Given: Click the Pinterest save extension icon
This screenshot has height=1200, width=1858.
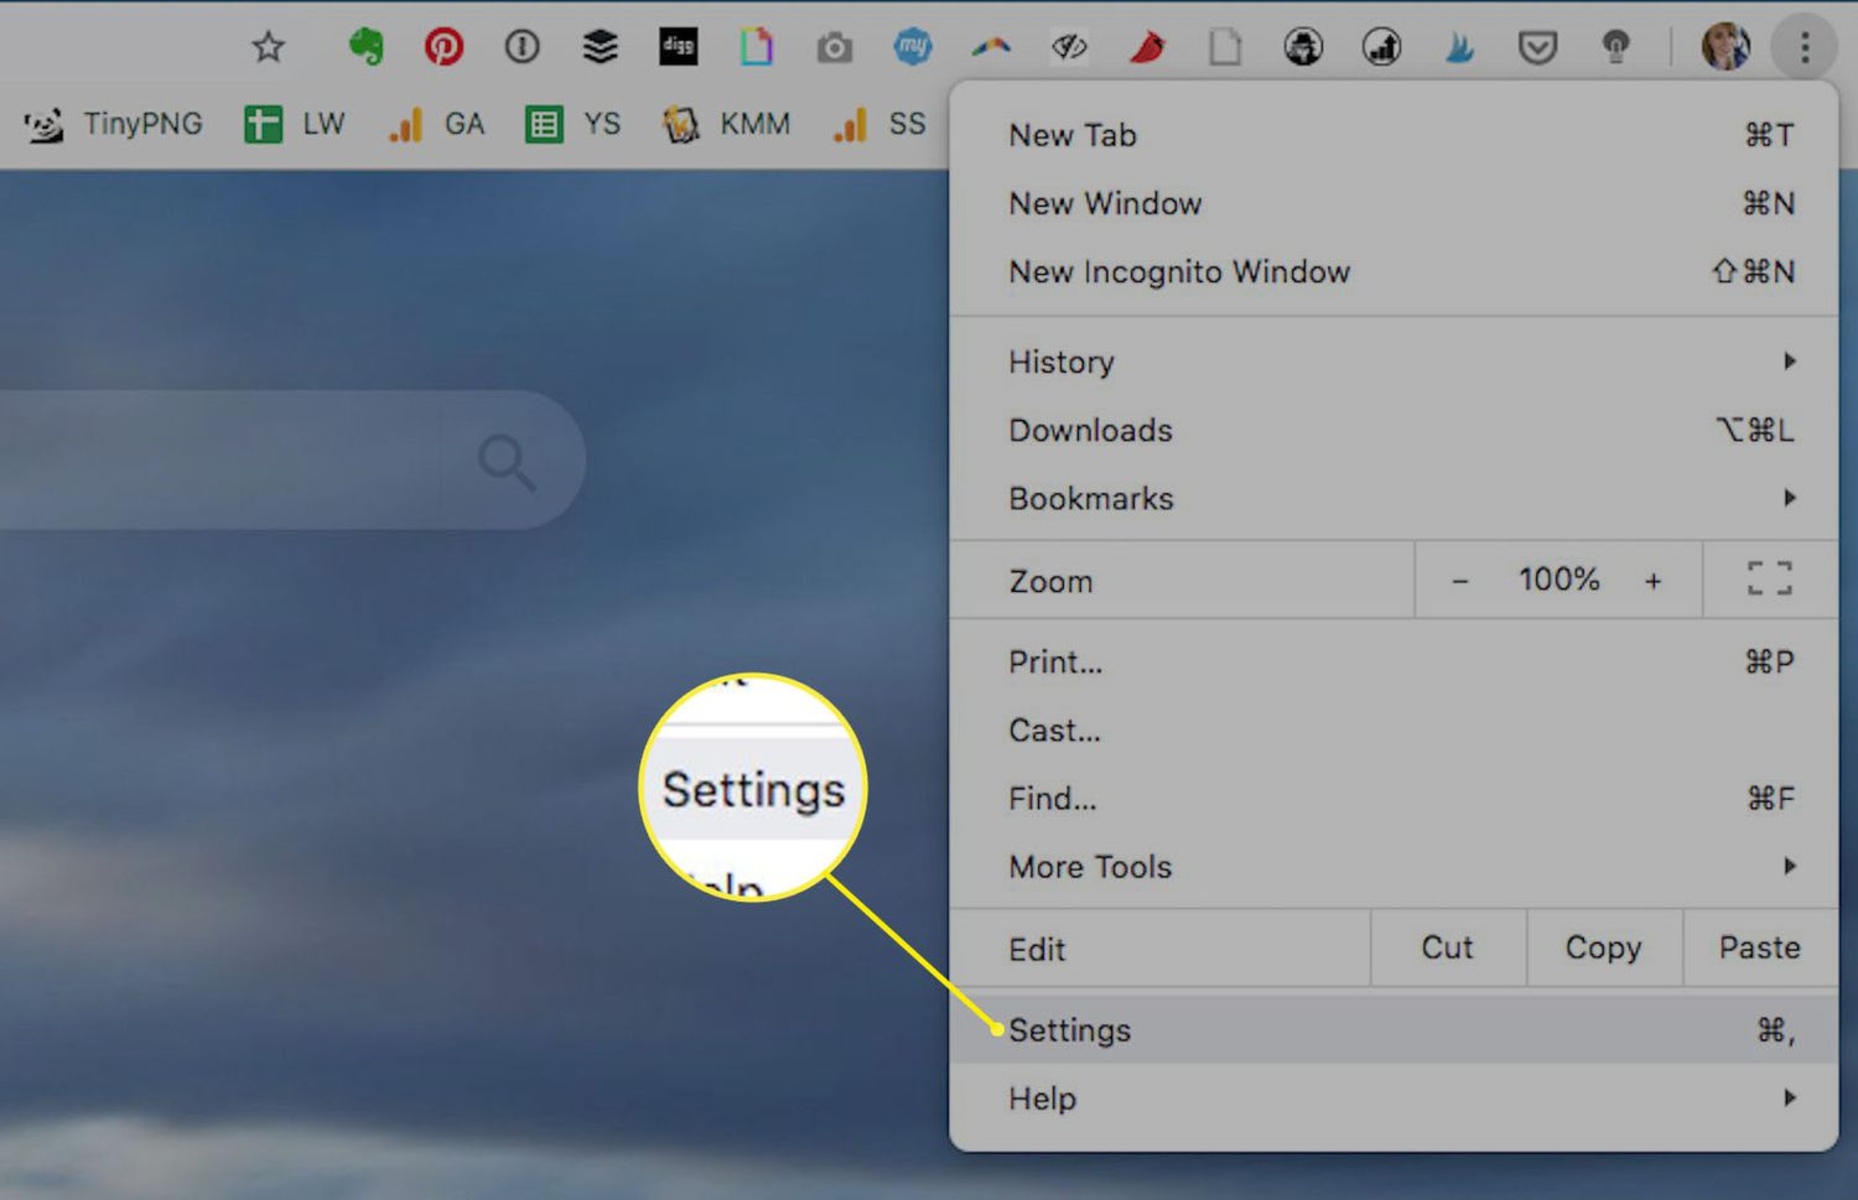Looking at the screenshot, I should (x=445, y=45).
